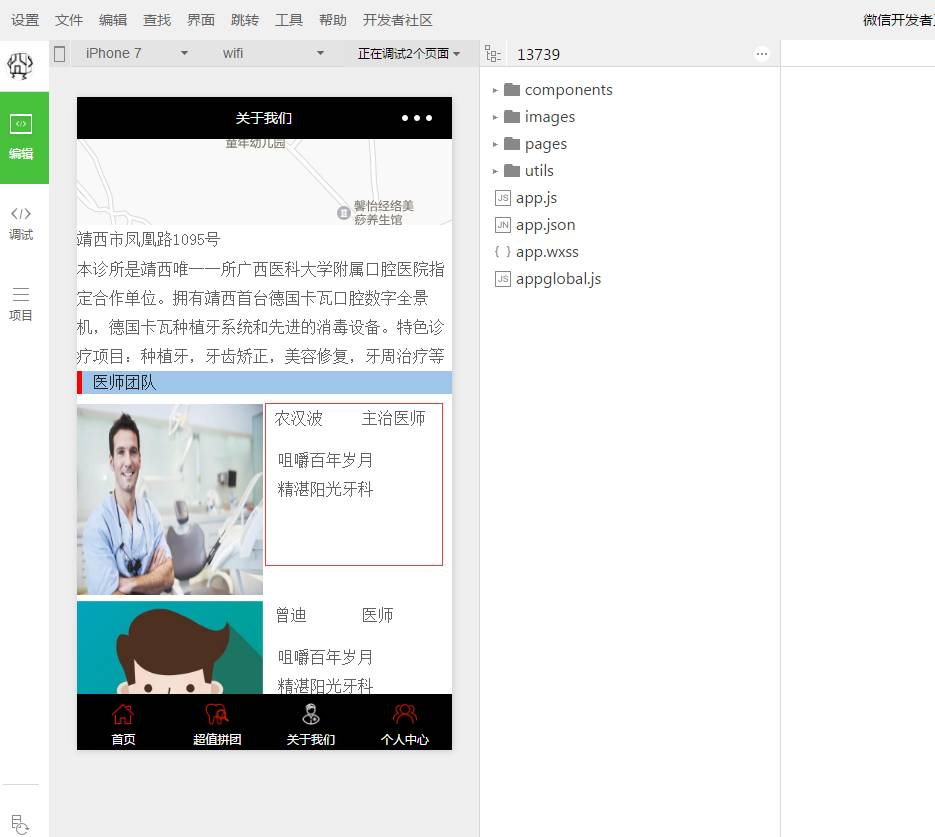
Task: Open the 工具 menu
Action: pyautogui.click(x=289, y=20)
